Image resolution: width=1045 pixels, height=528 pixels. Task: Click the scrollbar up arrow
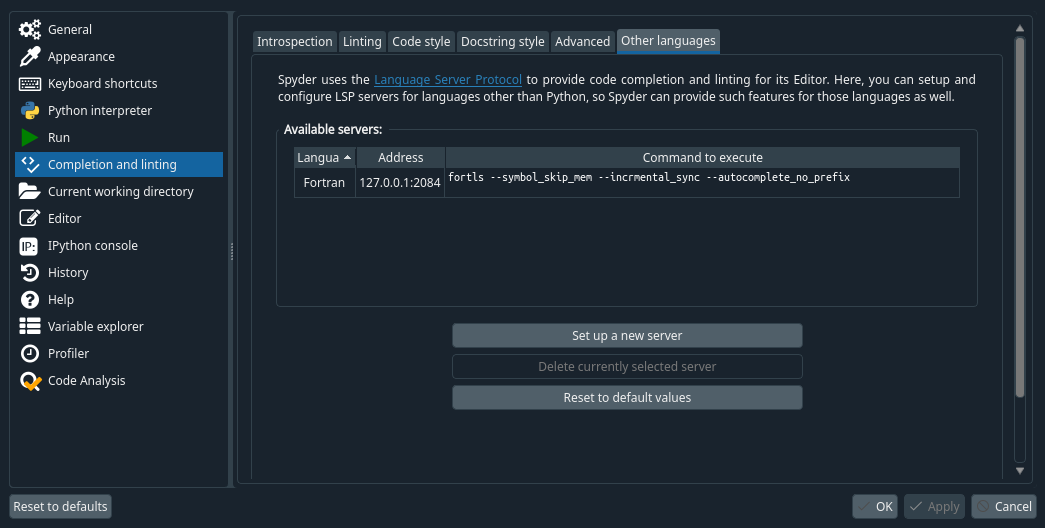click(x=1020, y=28)
